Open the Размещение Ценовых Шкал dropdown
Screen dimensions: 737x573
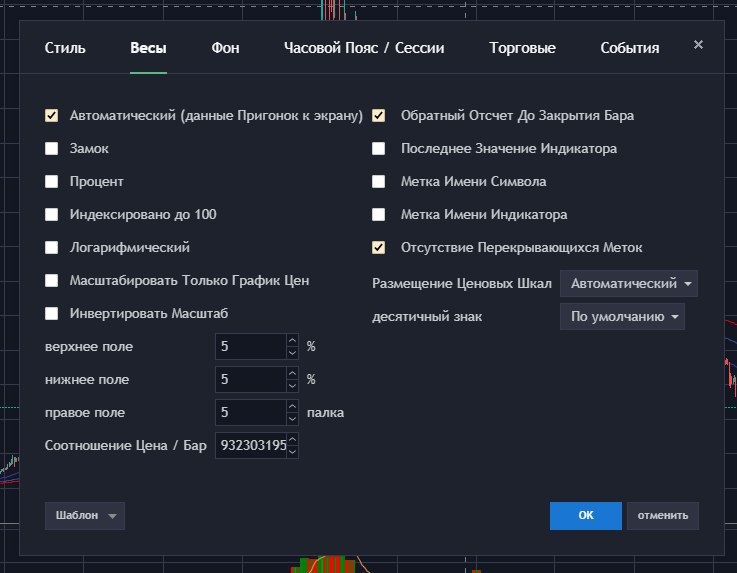(628, 283)
